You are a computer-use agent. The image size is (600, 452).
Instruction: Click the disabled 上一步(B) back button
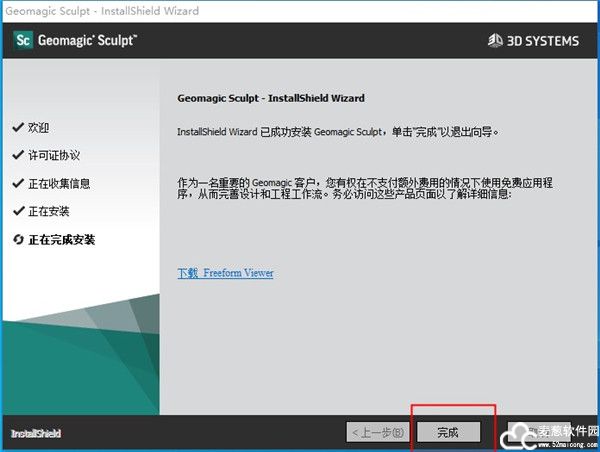point(378,433)
